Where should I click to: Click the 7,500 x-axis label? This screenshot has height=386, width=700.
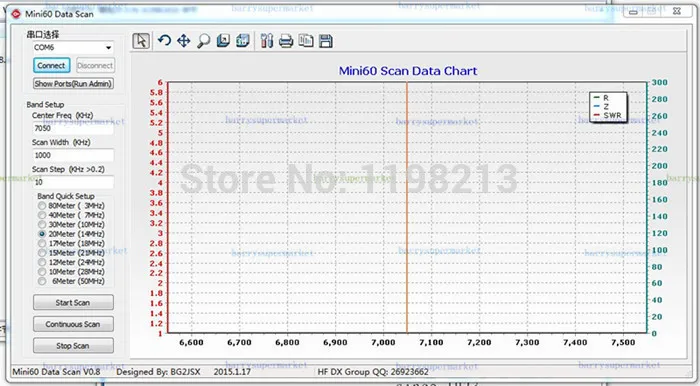coord(623,342)
